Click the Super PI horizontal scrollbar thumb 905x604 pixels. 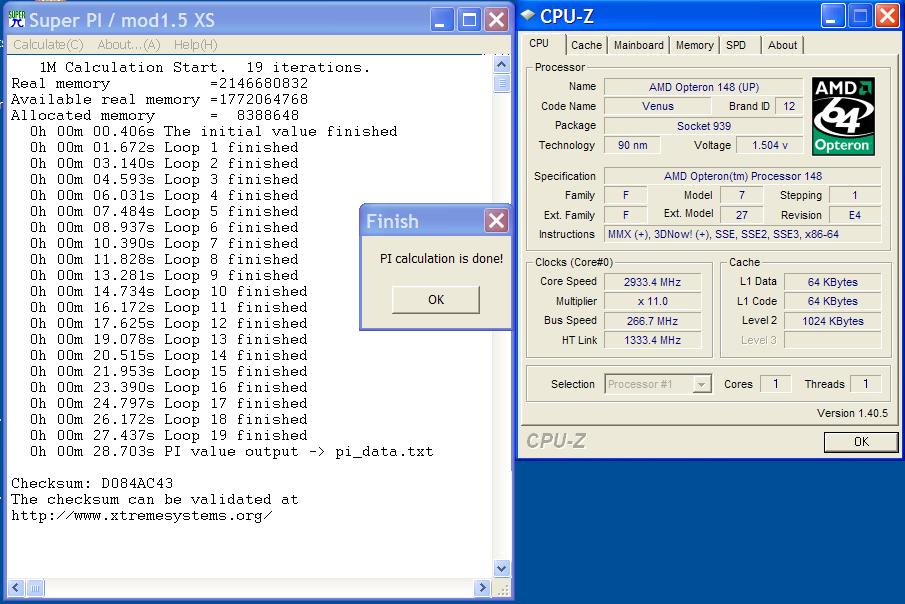[35, 588]
